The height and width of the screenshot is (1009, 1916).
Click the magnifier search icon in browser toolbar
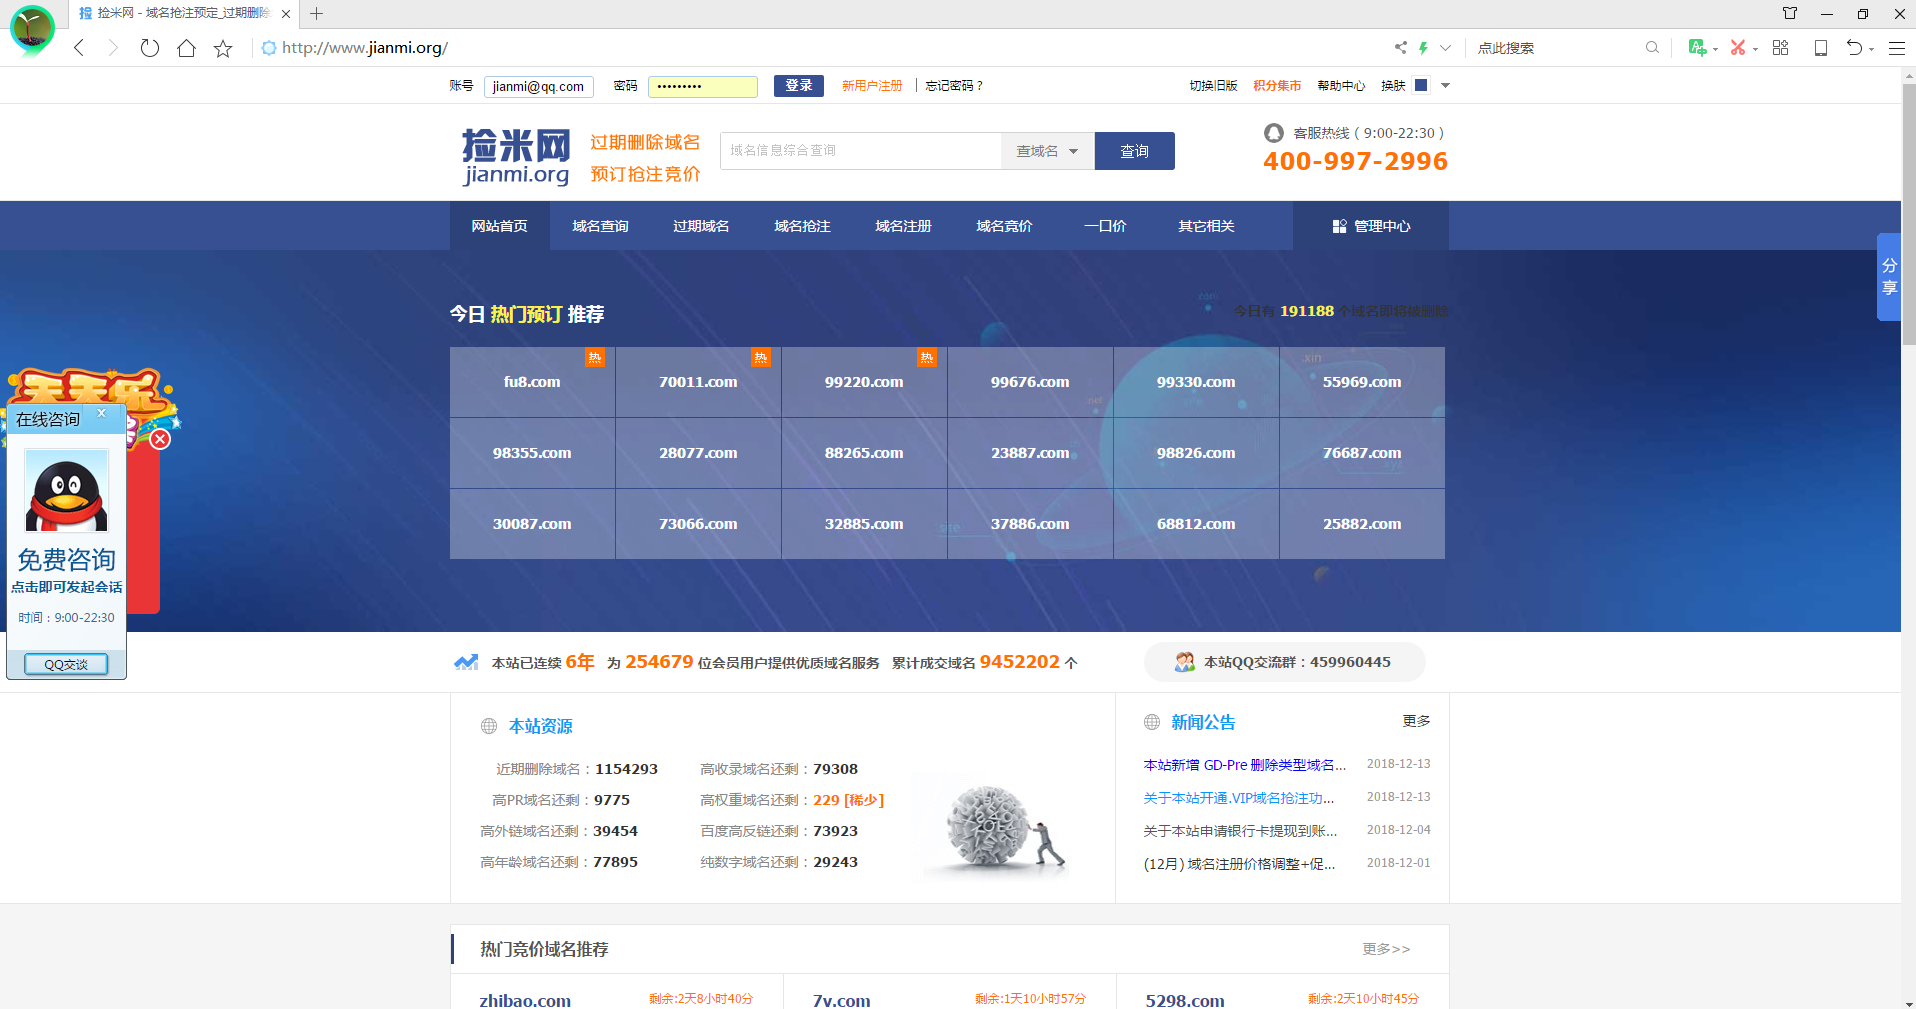[1652, 47]
